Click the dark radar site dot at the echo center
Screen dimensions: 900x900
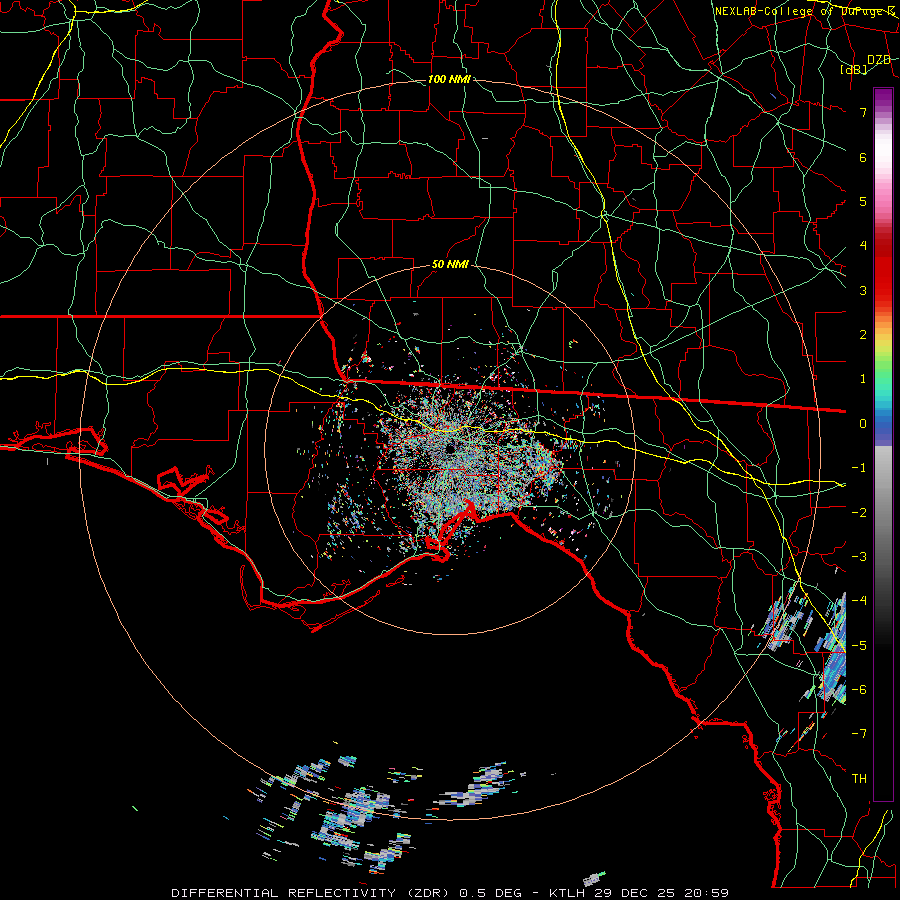coord(449,449)
